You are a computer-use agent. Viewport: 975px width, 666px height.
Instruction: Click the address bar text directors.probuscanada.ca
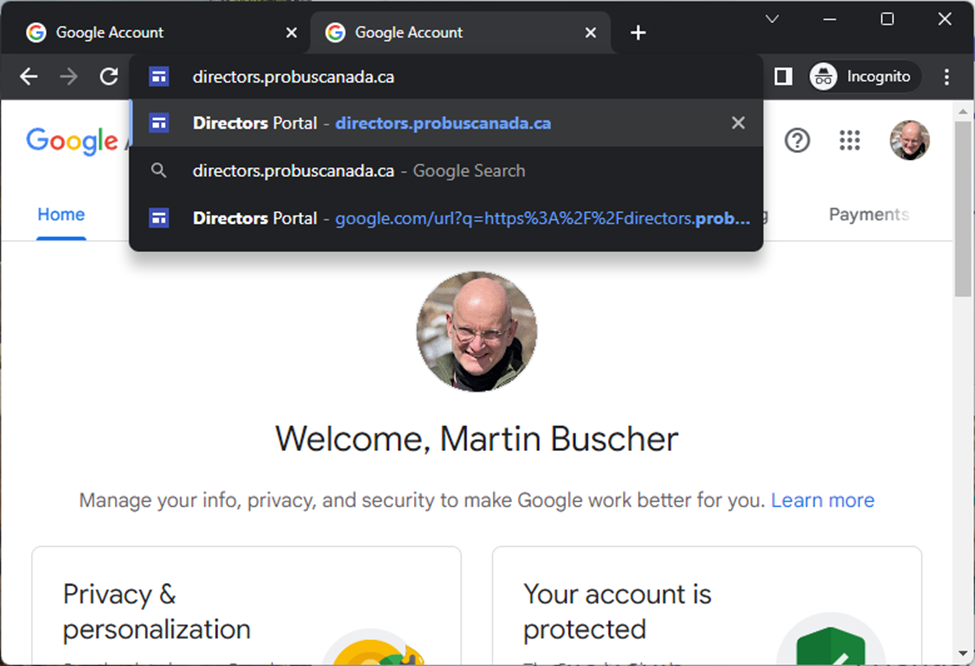[x=293, y=76]
